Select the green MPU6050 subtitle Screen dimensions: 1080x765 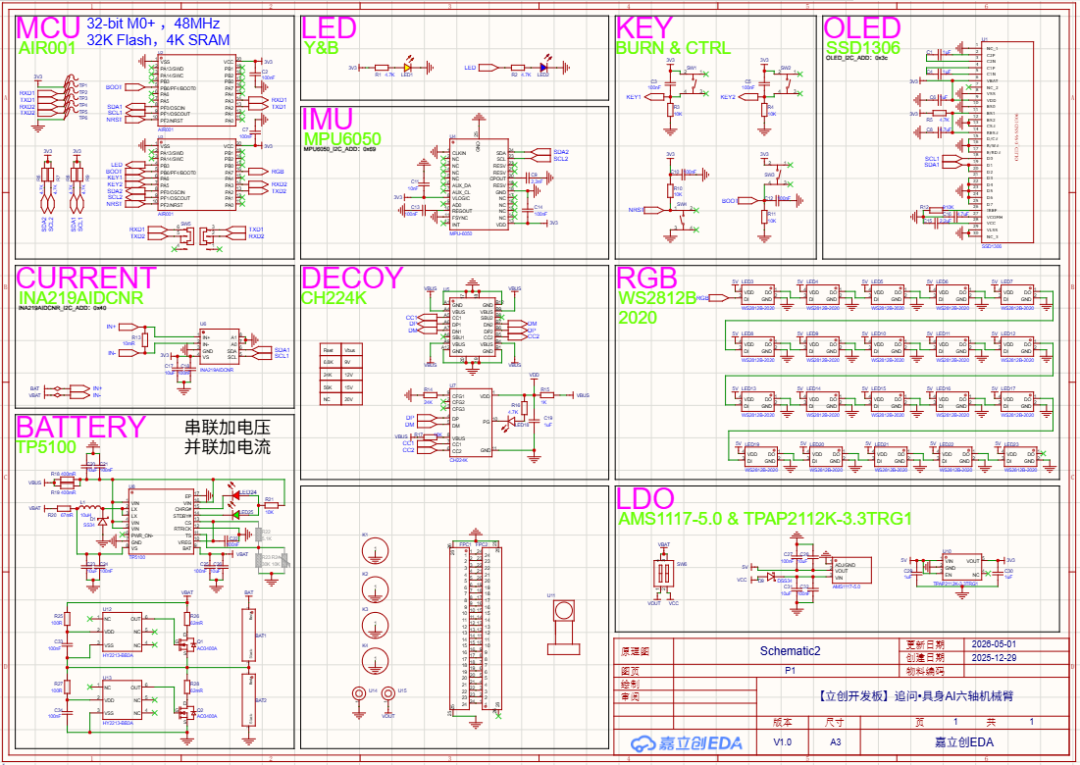pyautogui.click(x=342, y=138)
